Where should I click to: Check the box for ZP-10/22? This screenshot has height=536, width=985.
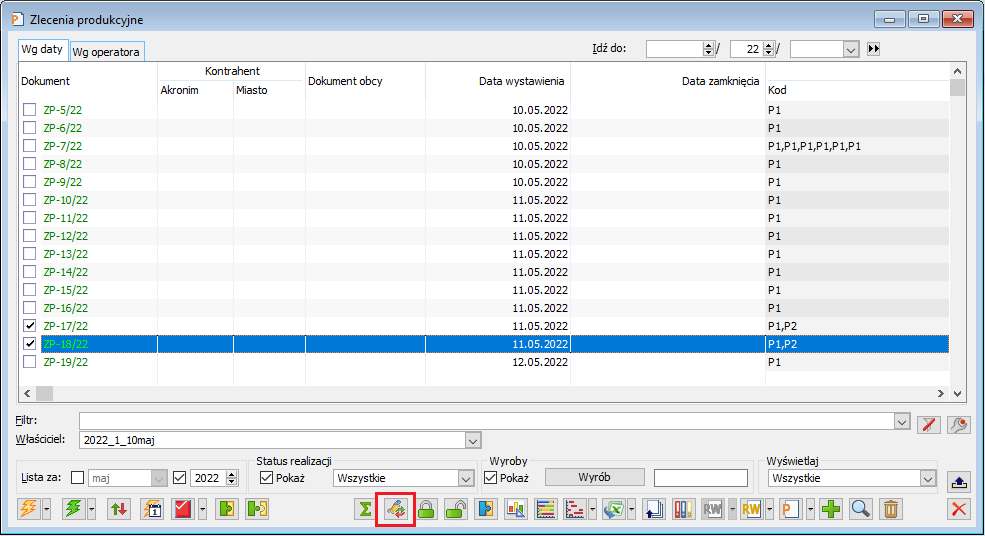point(30,200)
